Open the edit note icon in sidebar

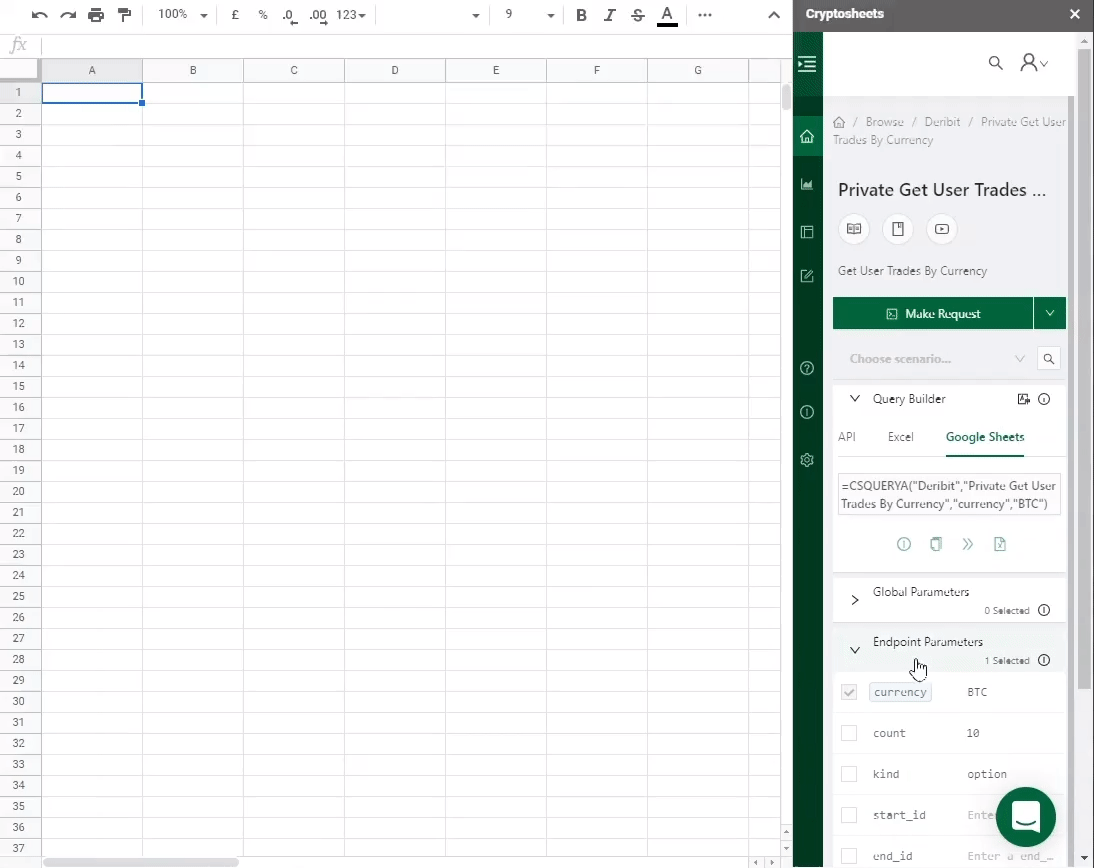[807, 276]
